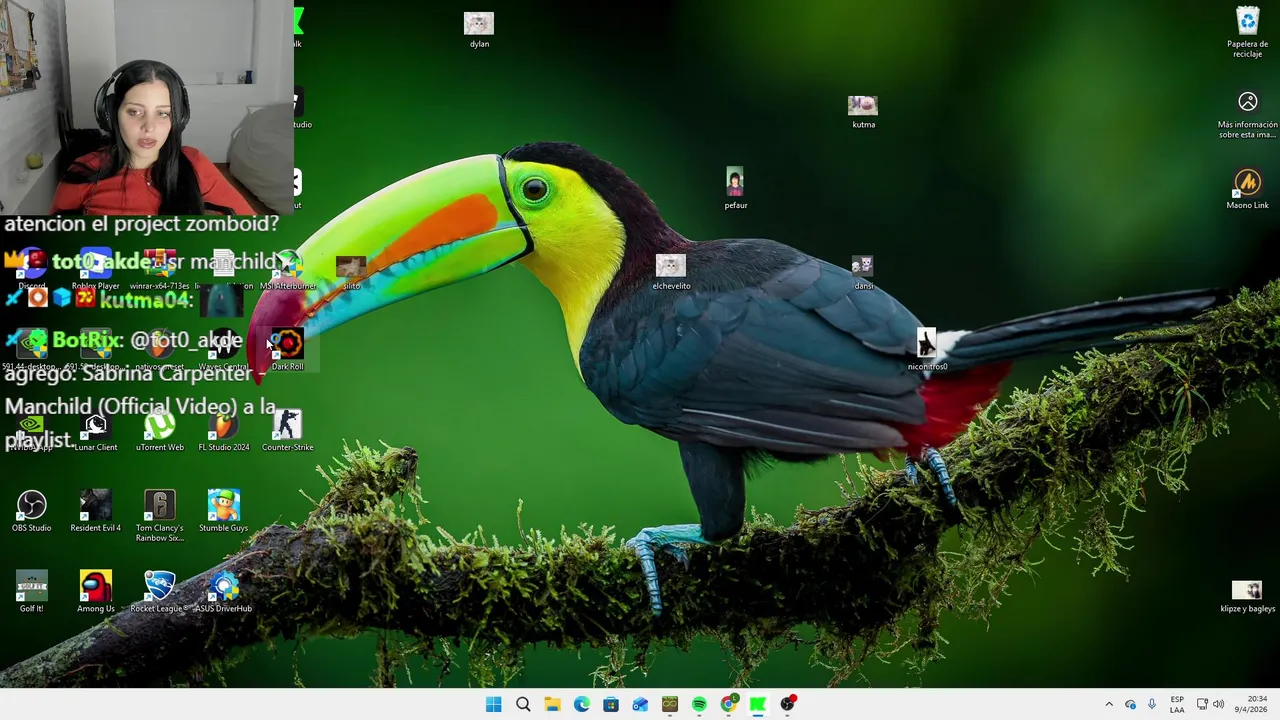Launch Counter-Strike desktop shortcut
Viewport: 1280px width, 720px height.
[x=287, y=431]
